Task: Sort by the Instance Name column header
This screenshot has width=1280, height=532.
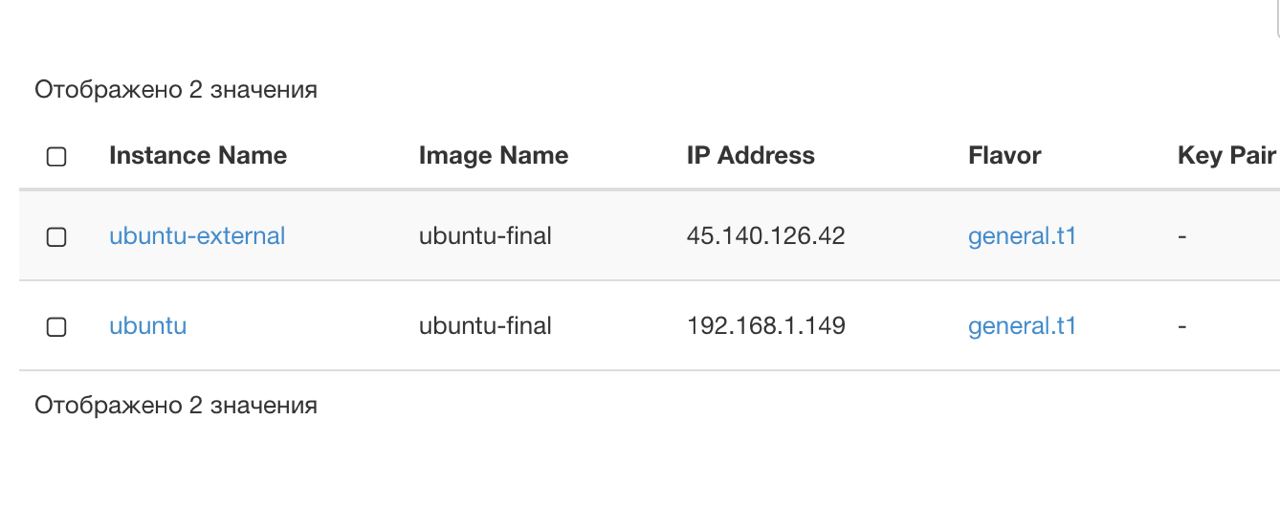Action: pyautogui.click(x=198, y=156)
